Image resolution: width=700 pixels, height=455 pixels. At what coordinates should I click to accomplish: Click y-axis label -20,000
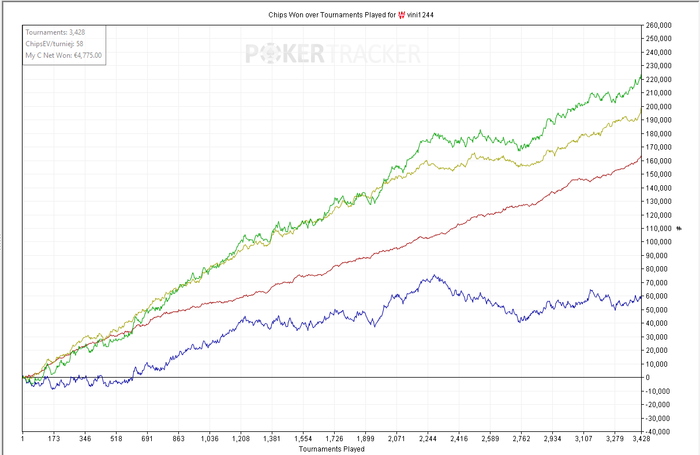pos(658,405)
